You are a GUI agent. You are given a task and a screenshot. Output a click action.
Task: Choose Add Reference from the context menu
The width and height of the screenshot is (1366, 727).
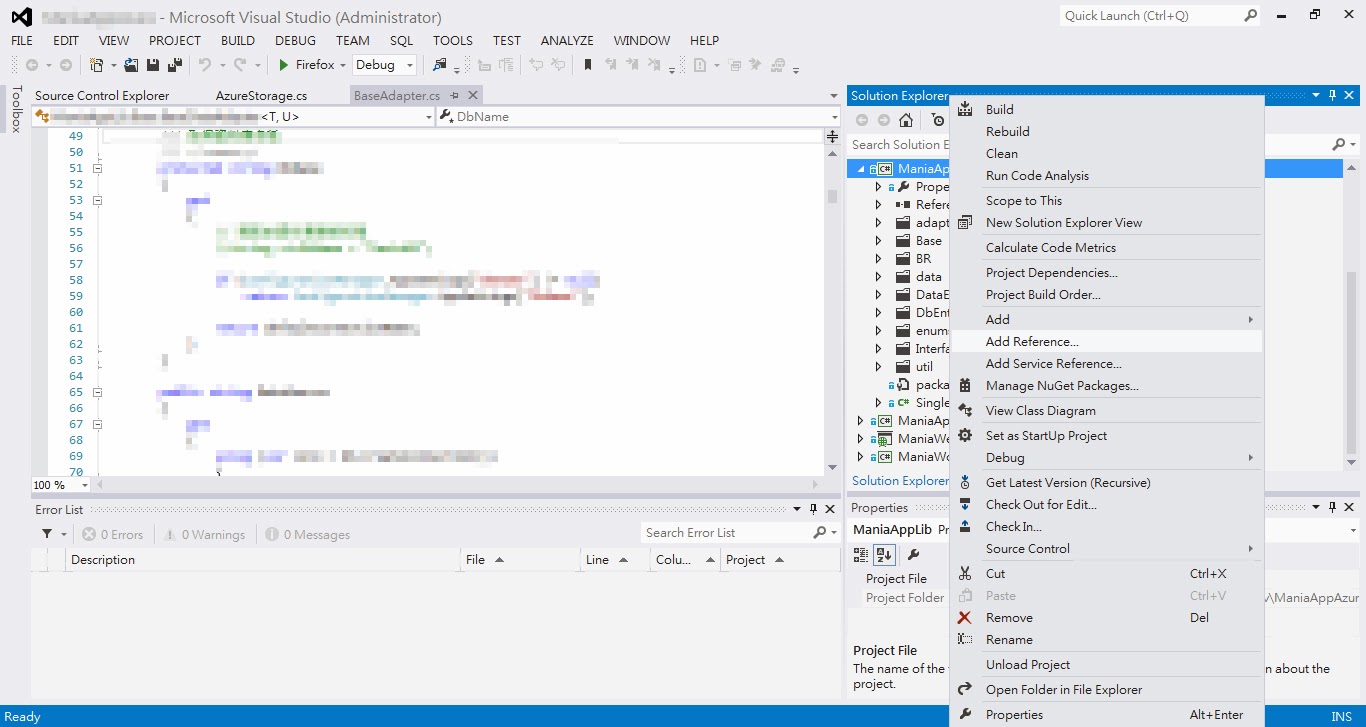(1032, 341)
